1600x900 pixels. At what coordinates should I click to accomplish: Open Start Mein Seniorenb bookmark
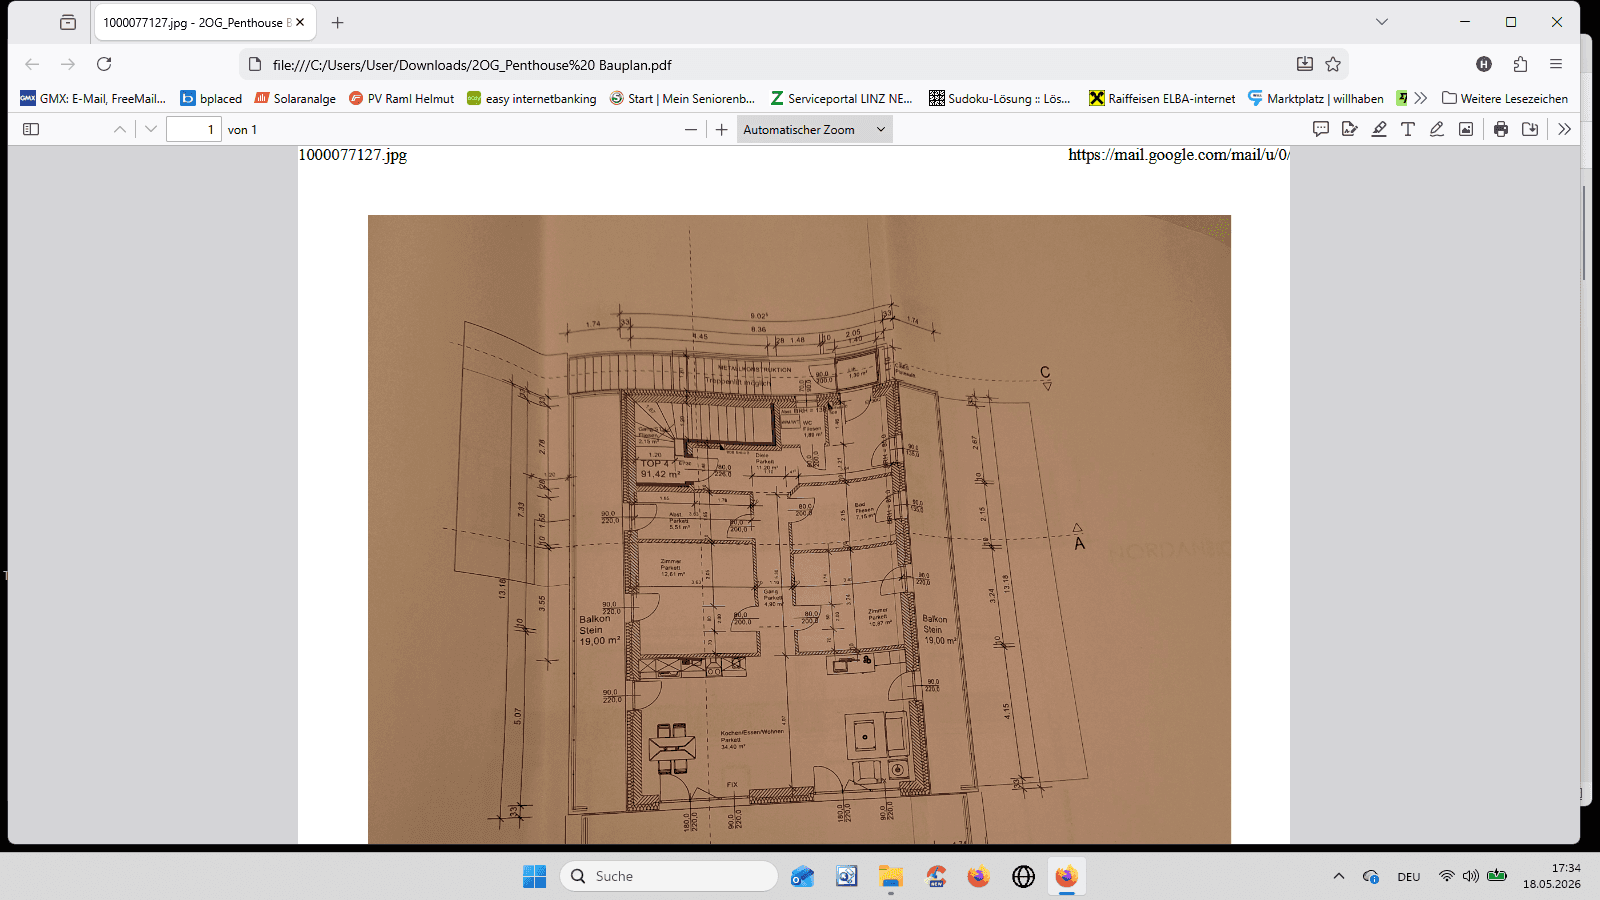pyautogui.click(x=682, y=98)
